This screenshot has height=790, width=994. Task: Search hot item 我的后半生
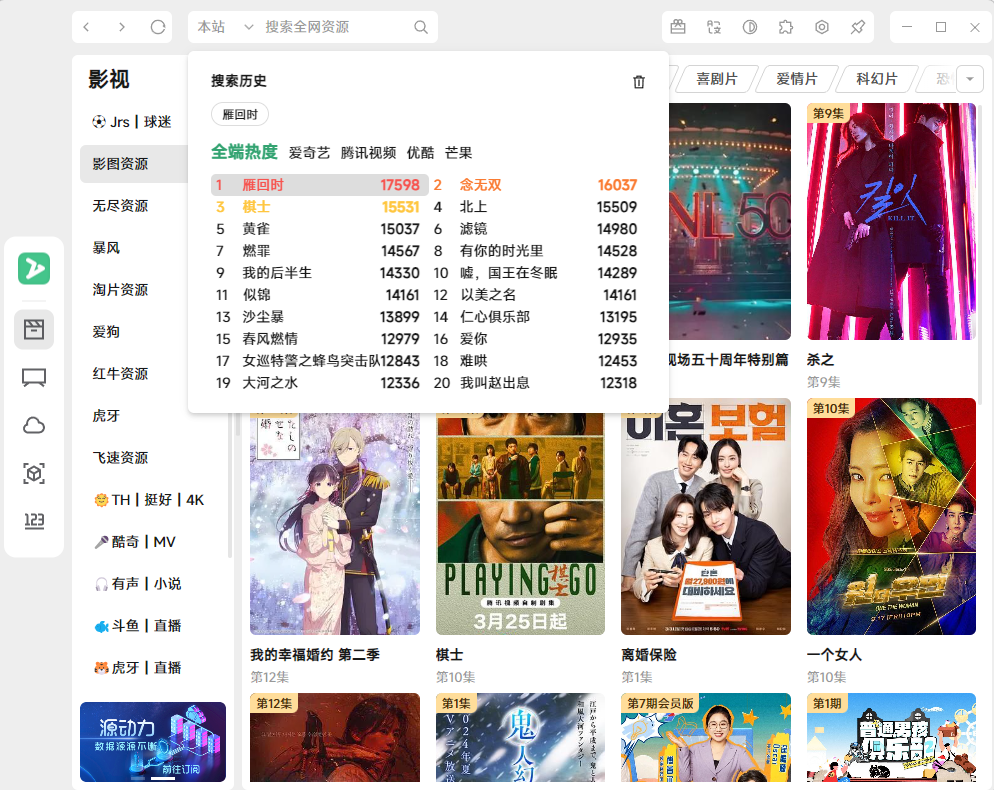click(x=320, y=273)
